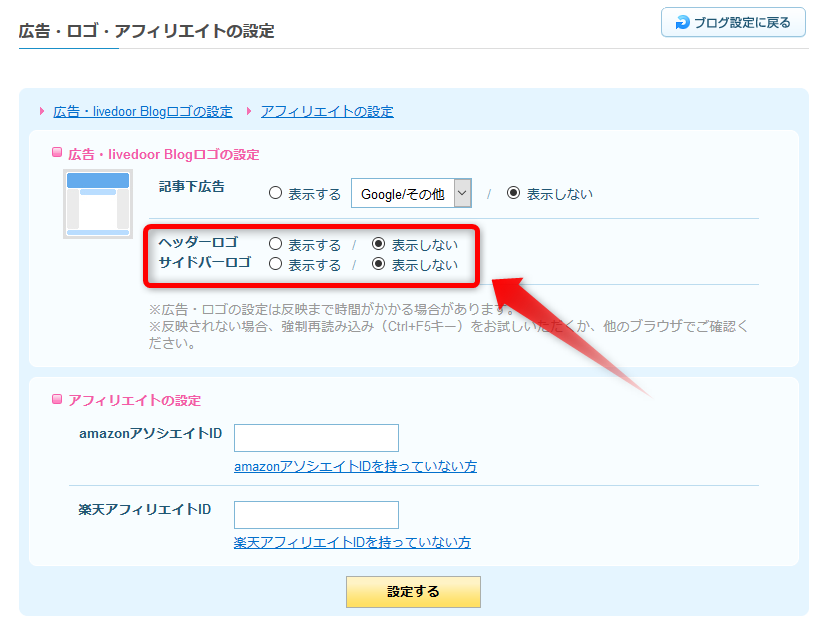Click the amazonアソシエイトID label
The height and width of the screenshot is (628, 827).
tap(150, 433)
